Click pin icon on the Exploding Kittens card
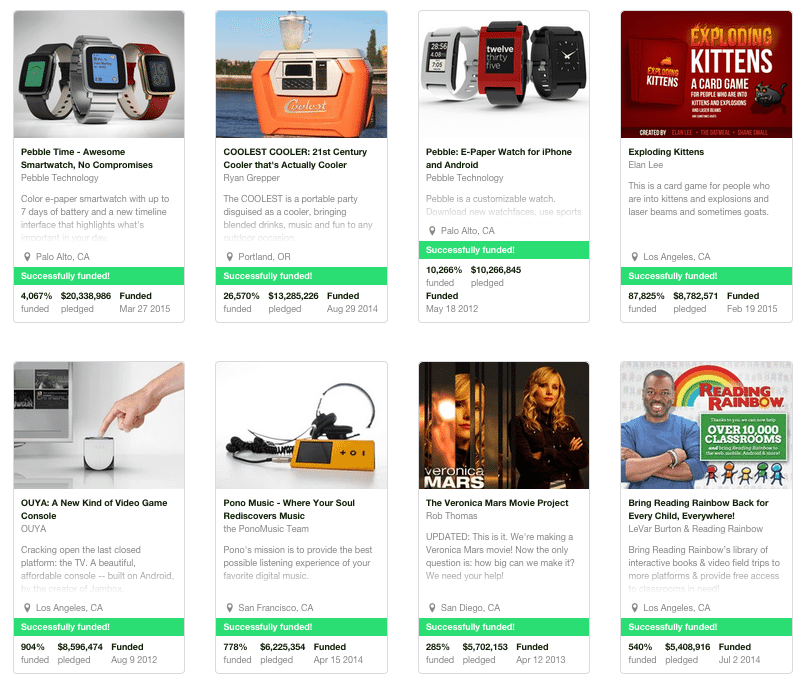The width and height of the screenshot is (805, 691). pyautogui.click(x=635, y=257)
